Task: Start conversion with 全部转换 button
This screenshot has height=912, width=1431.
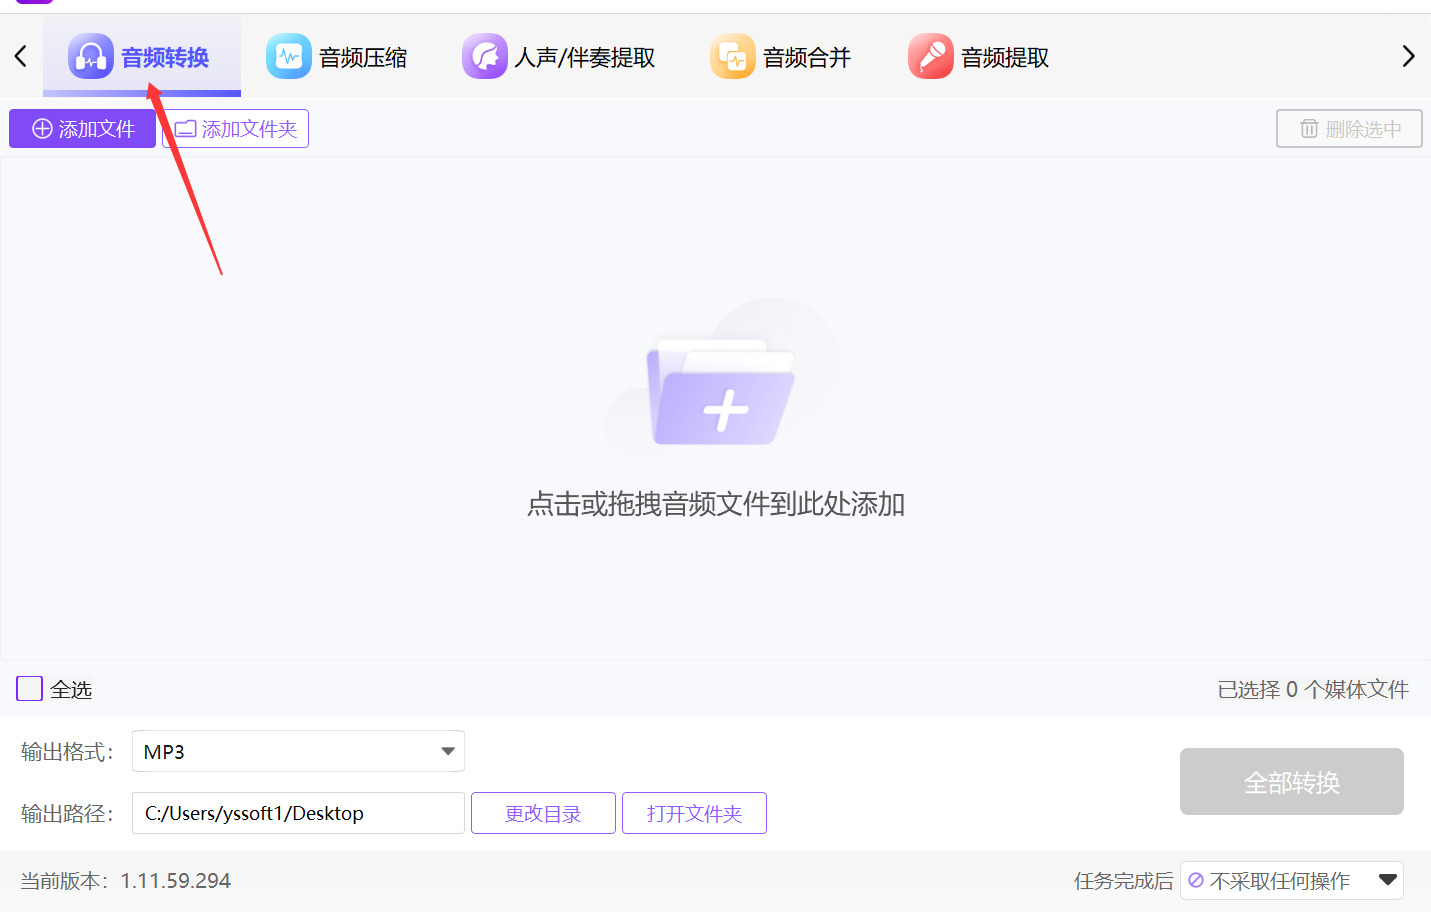Action: click(1292, 782)
